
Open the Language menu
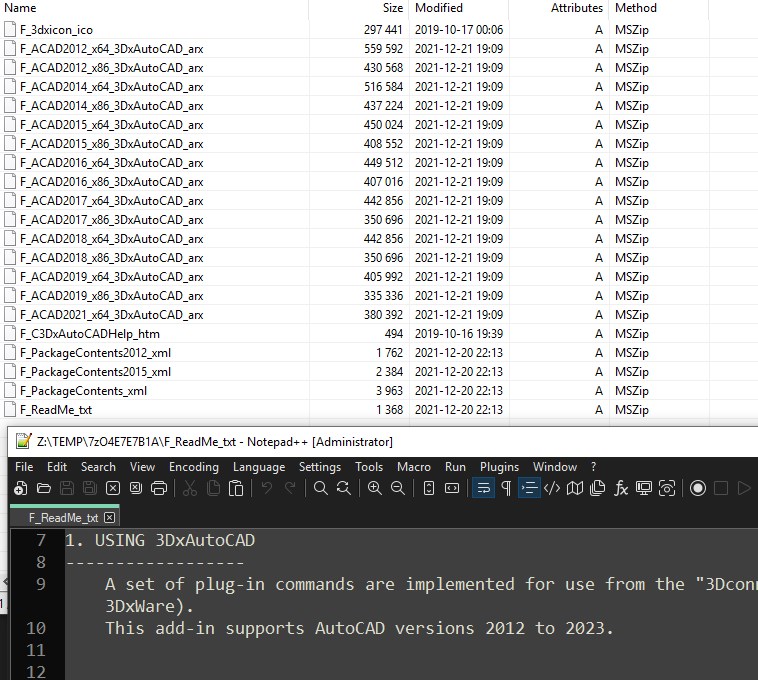click(x=259, y=467)
